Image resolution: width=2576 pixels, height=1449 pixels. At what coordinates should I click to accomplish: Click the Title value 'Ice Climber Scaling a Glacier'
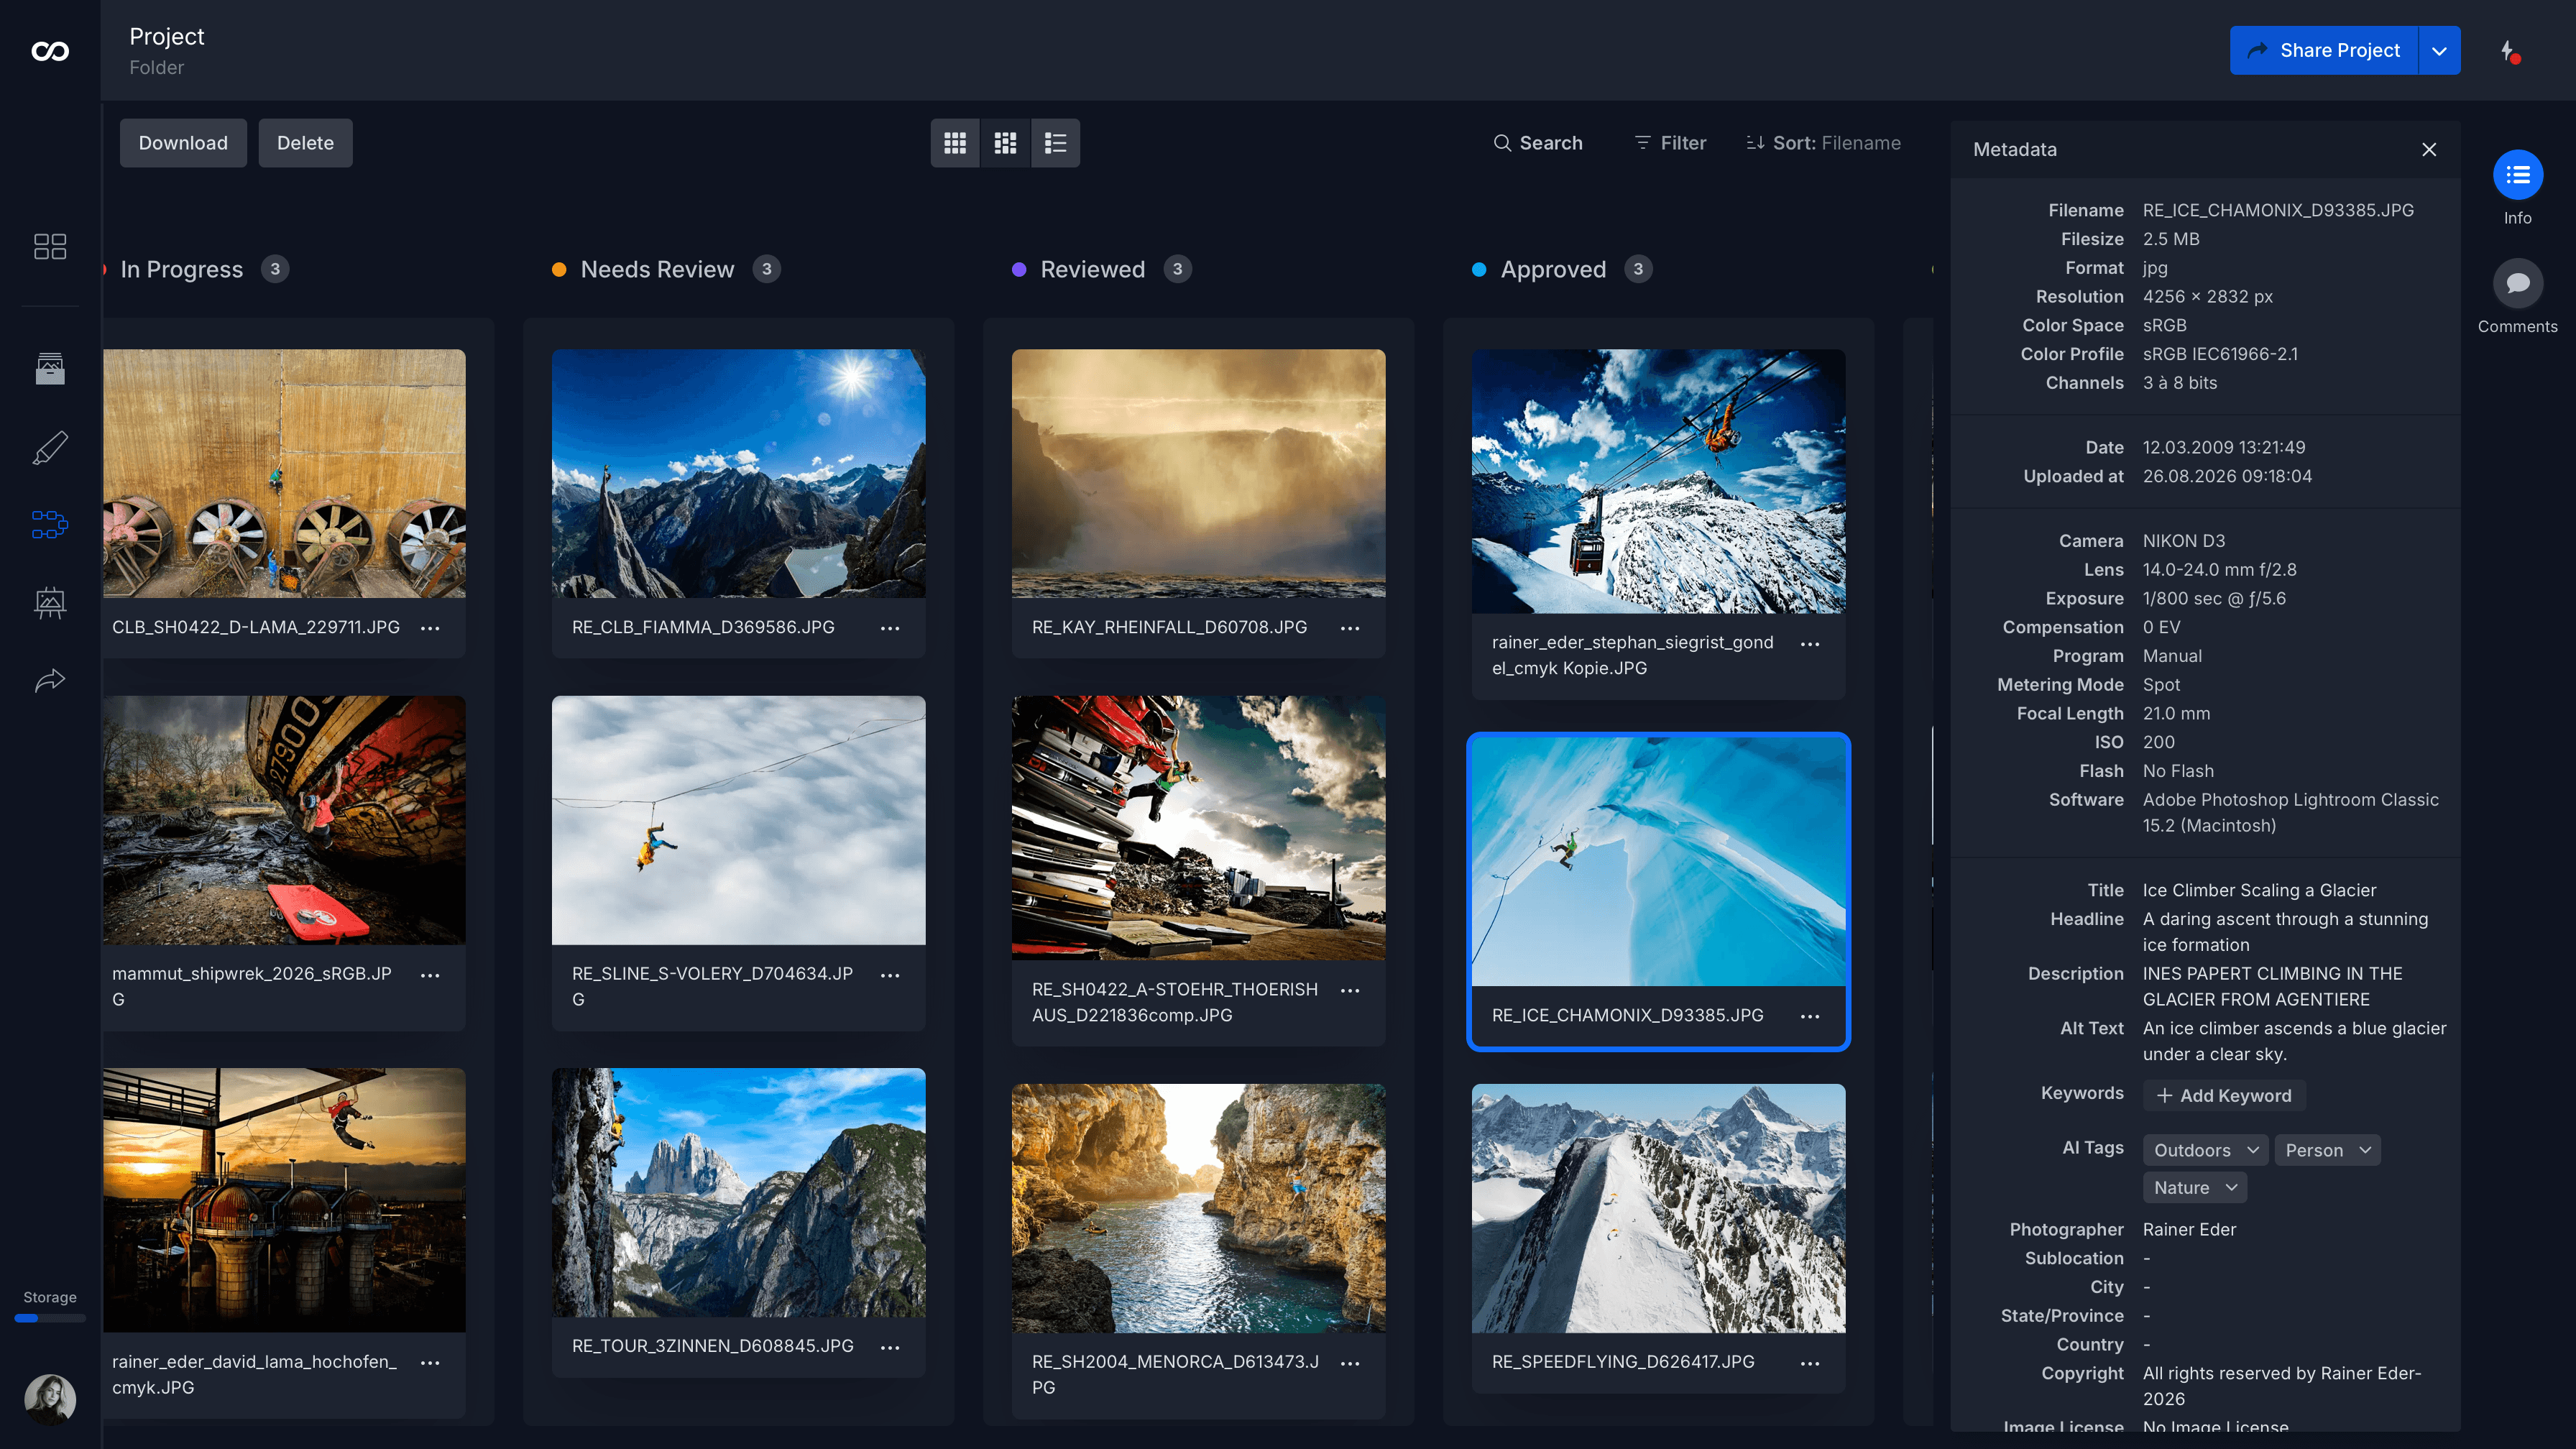pyautogui.click(x=2259, y=890)
